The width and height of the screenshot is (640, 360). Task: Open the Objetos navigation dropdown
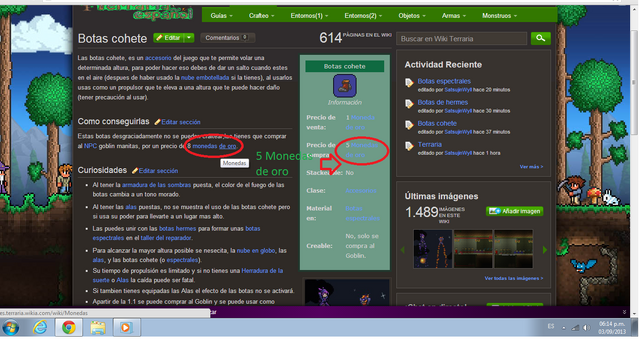[411, 16]
